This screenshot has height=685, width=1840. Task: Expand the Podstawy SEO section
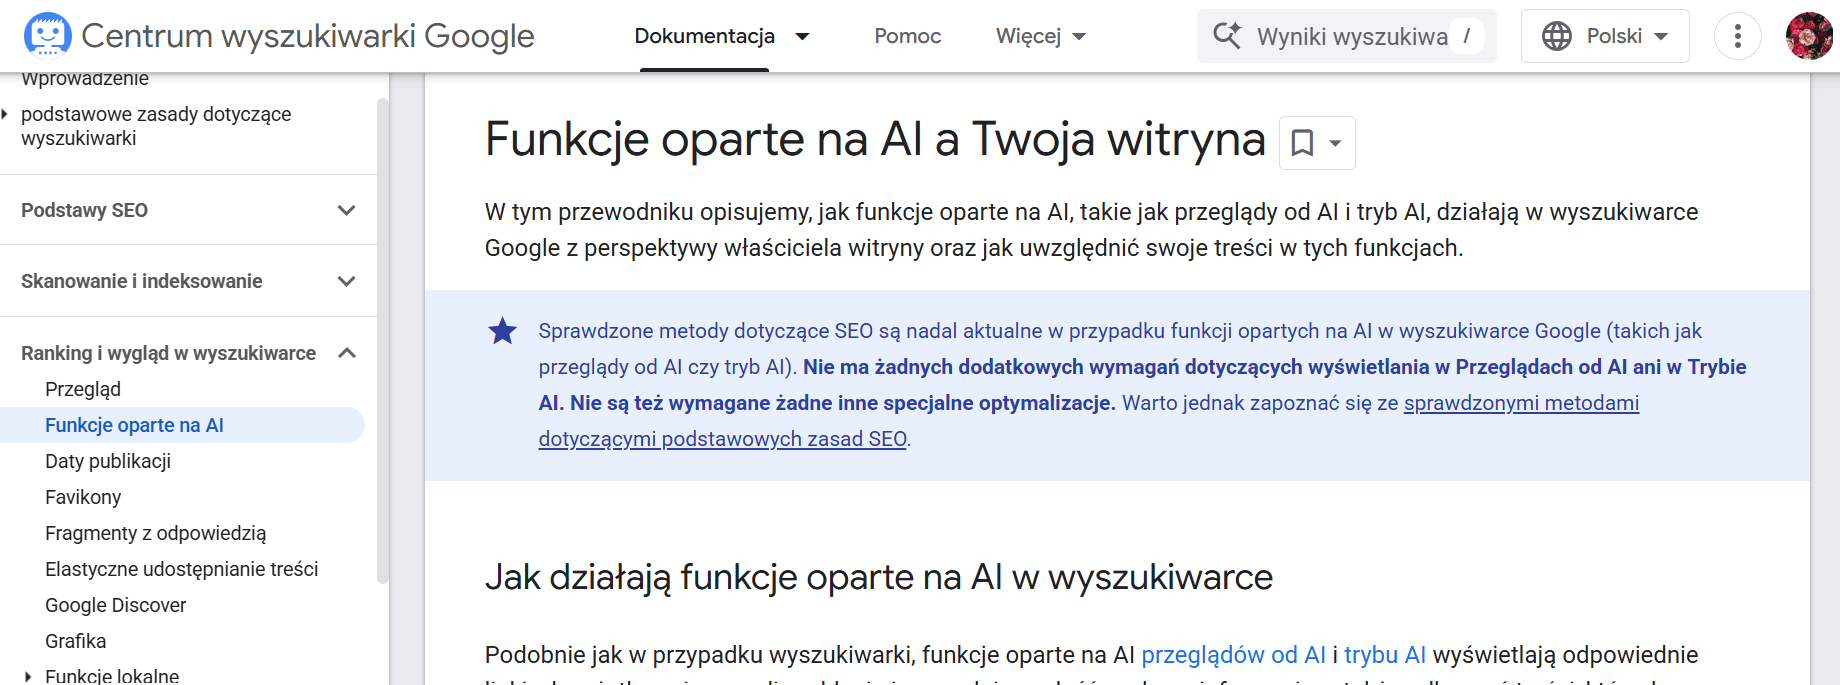(346, 210)
